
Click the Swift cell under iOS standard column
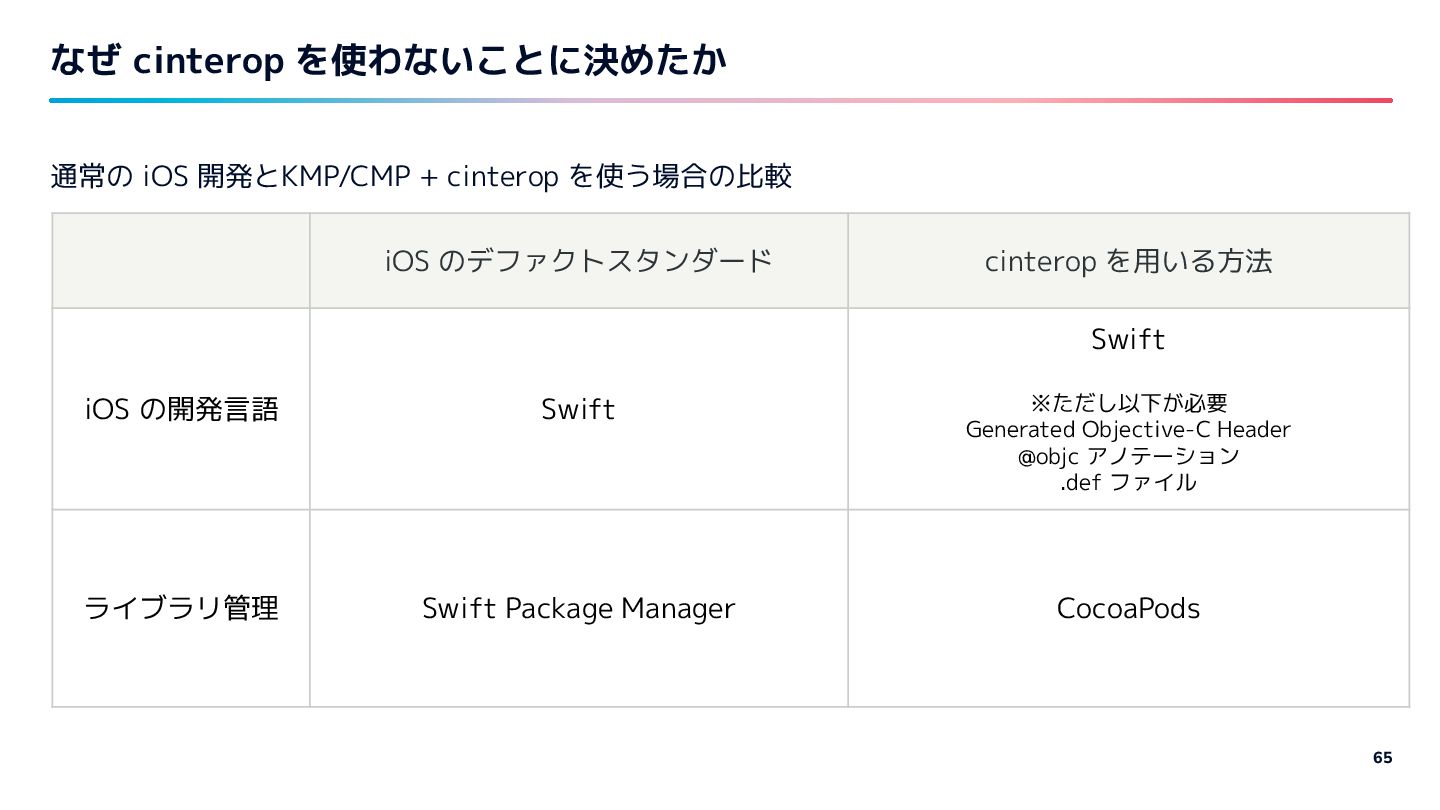pyautogui.click(x=578, y=409)
